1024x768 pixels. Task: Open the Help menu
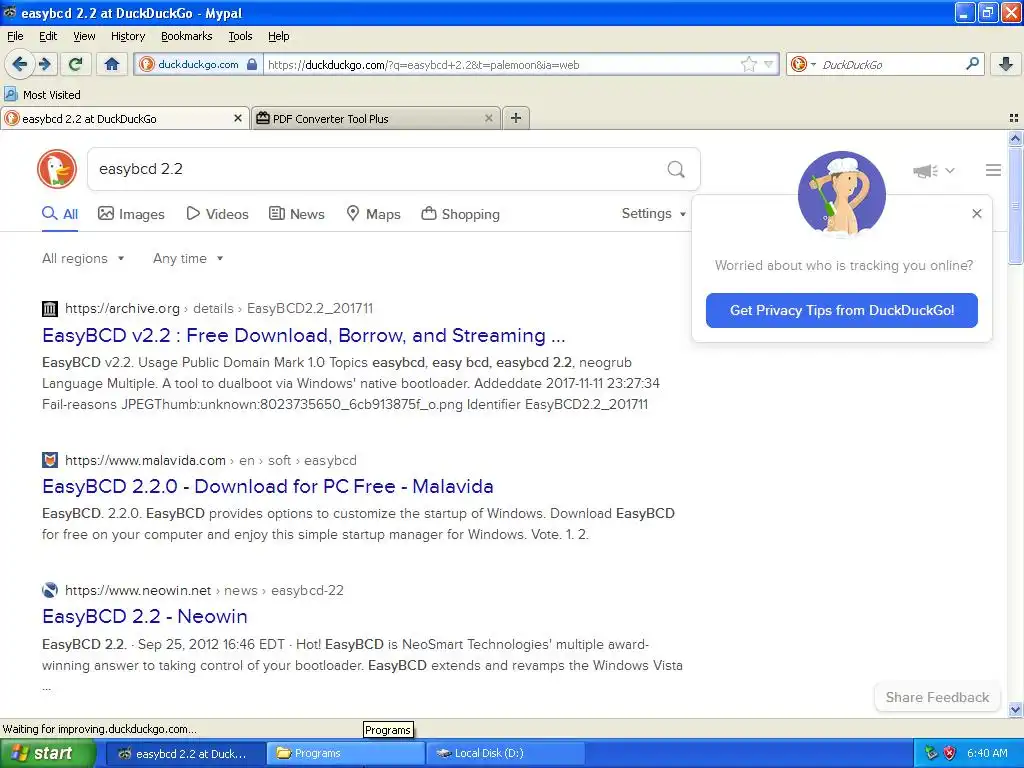click(x=278, y=36)
